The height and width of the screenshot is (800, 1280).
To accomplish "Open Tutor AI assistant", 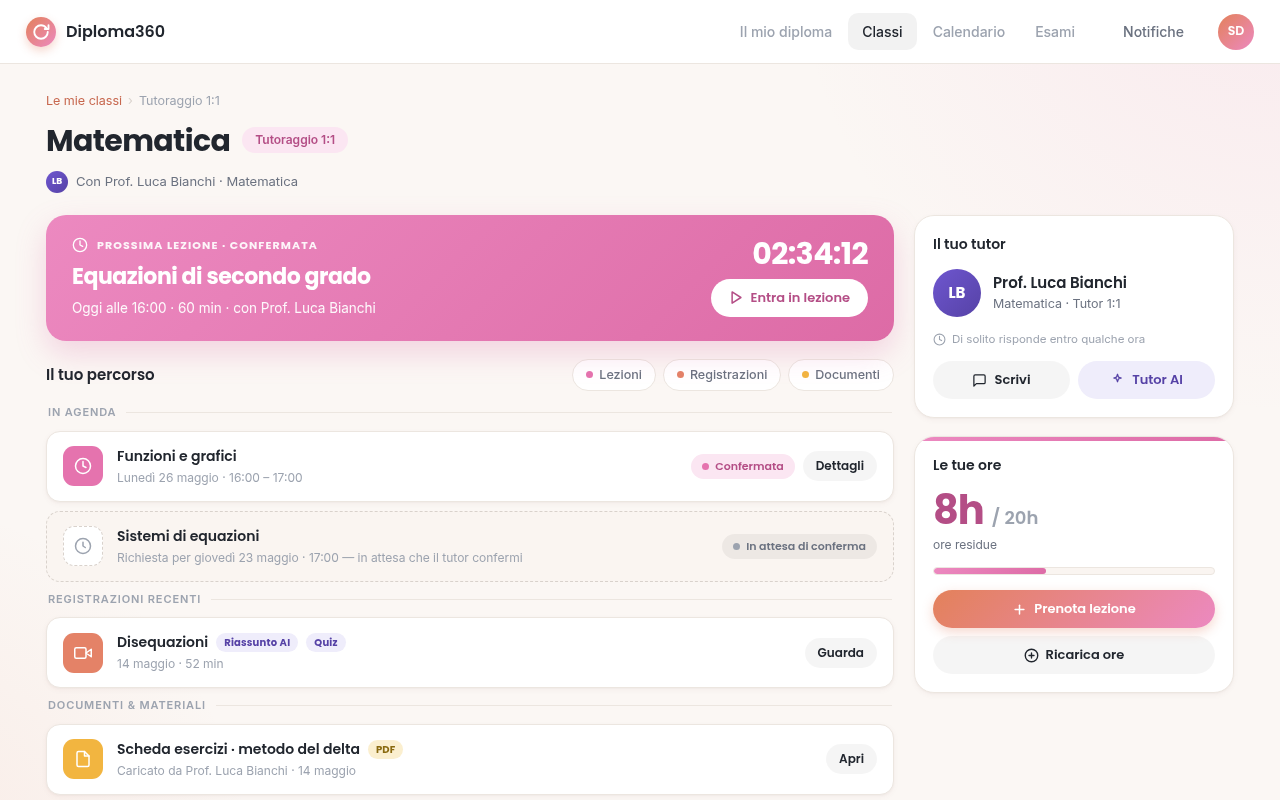I will tap(1146, 380).
